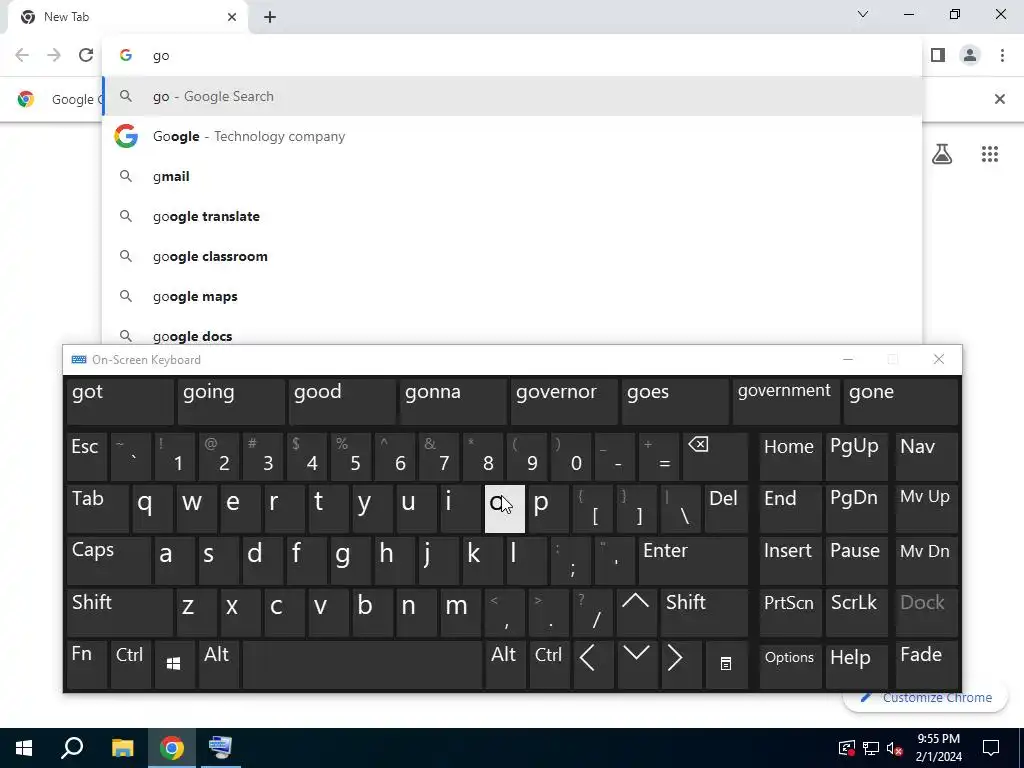1024x768 pixels.
Task: Pick the 'government' word prediction
Action: pos(786,401)
